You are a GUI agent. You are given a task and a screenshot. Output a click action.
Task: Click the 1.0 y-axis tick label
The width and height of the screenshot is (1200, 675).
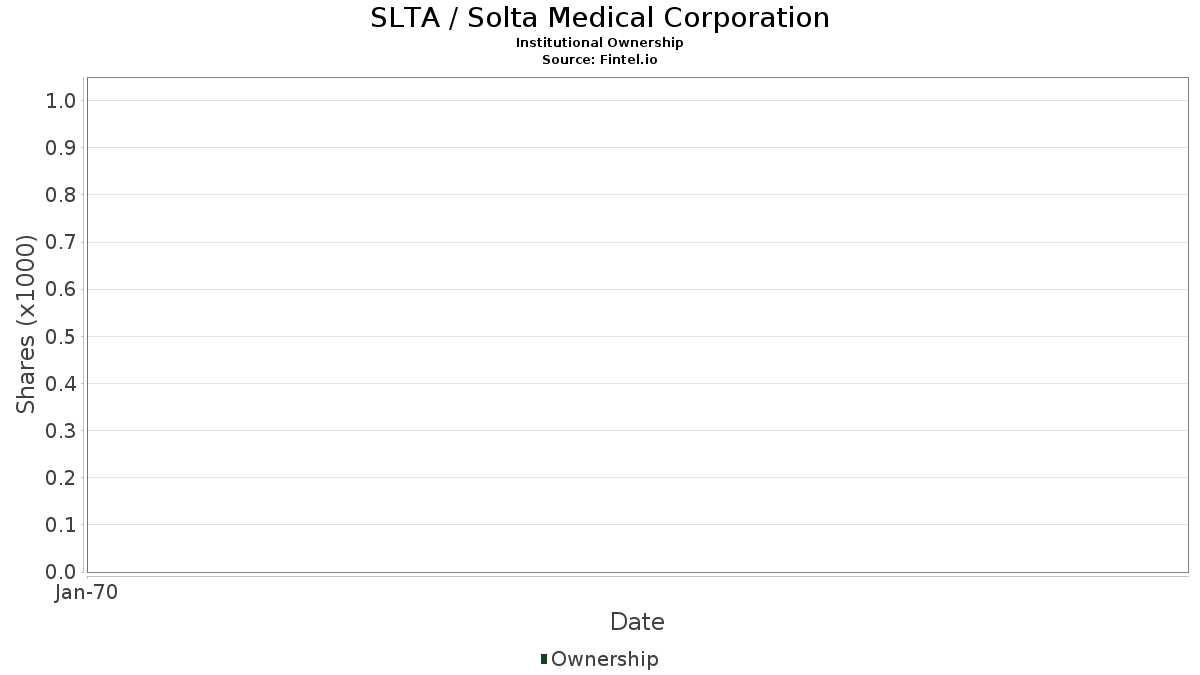point(61,100)
